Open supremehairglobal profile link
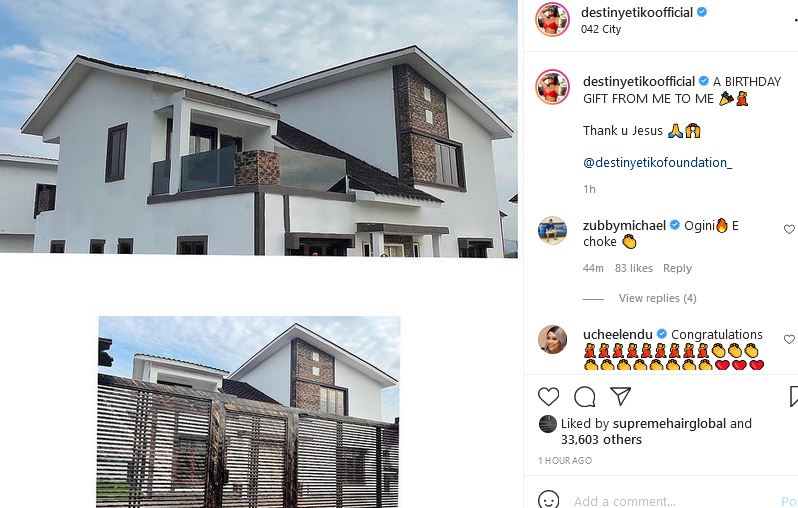 669,424
